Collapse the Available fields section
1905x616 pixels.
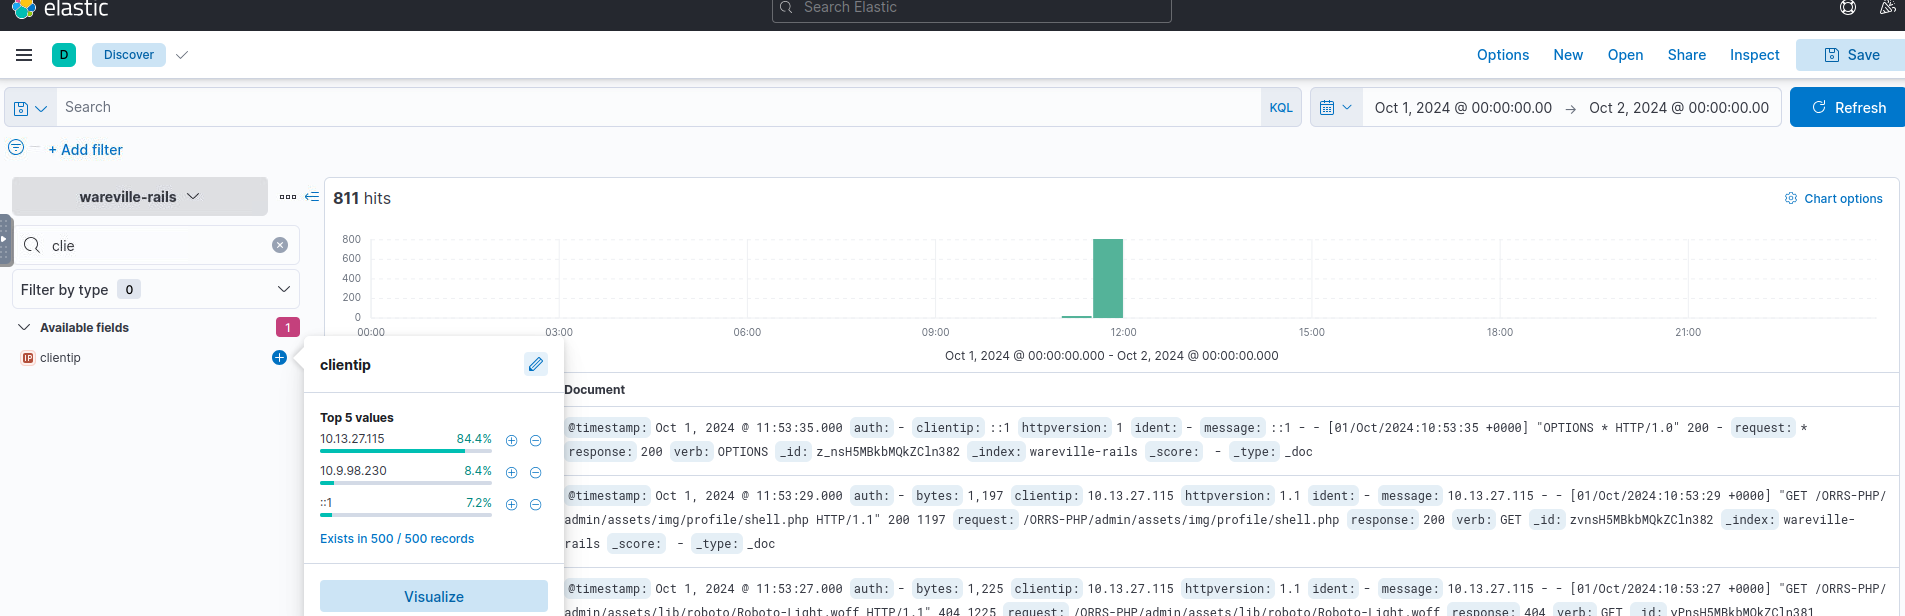[x=24, y=328]
